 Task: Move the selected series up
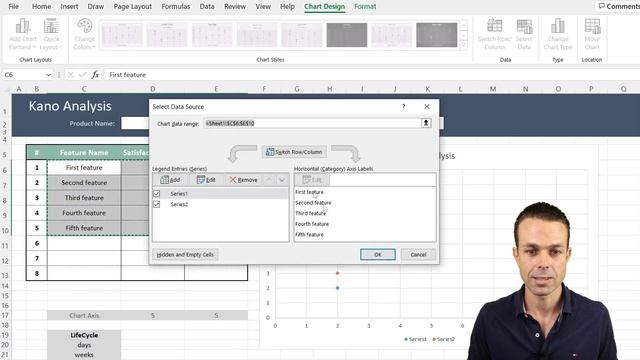pos(269,180)
